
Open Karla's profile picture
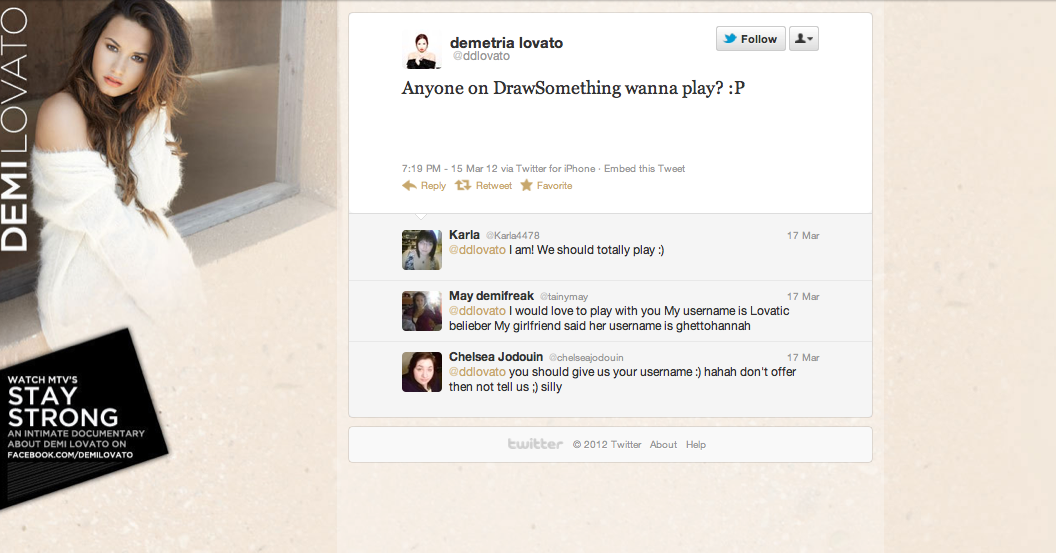422,250
